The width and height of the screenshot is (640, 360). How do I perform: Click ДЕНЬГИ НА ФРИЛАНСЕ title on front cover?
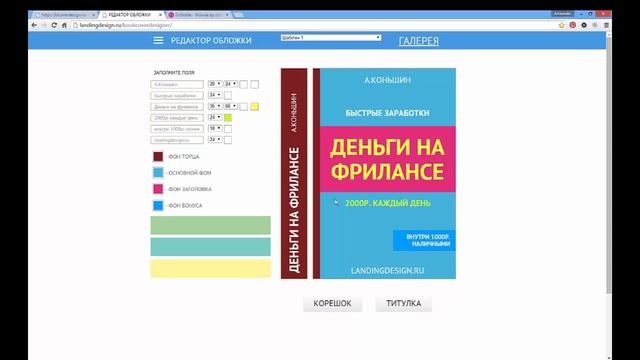point(387,159)
